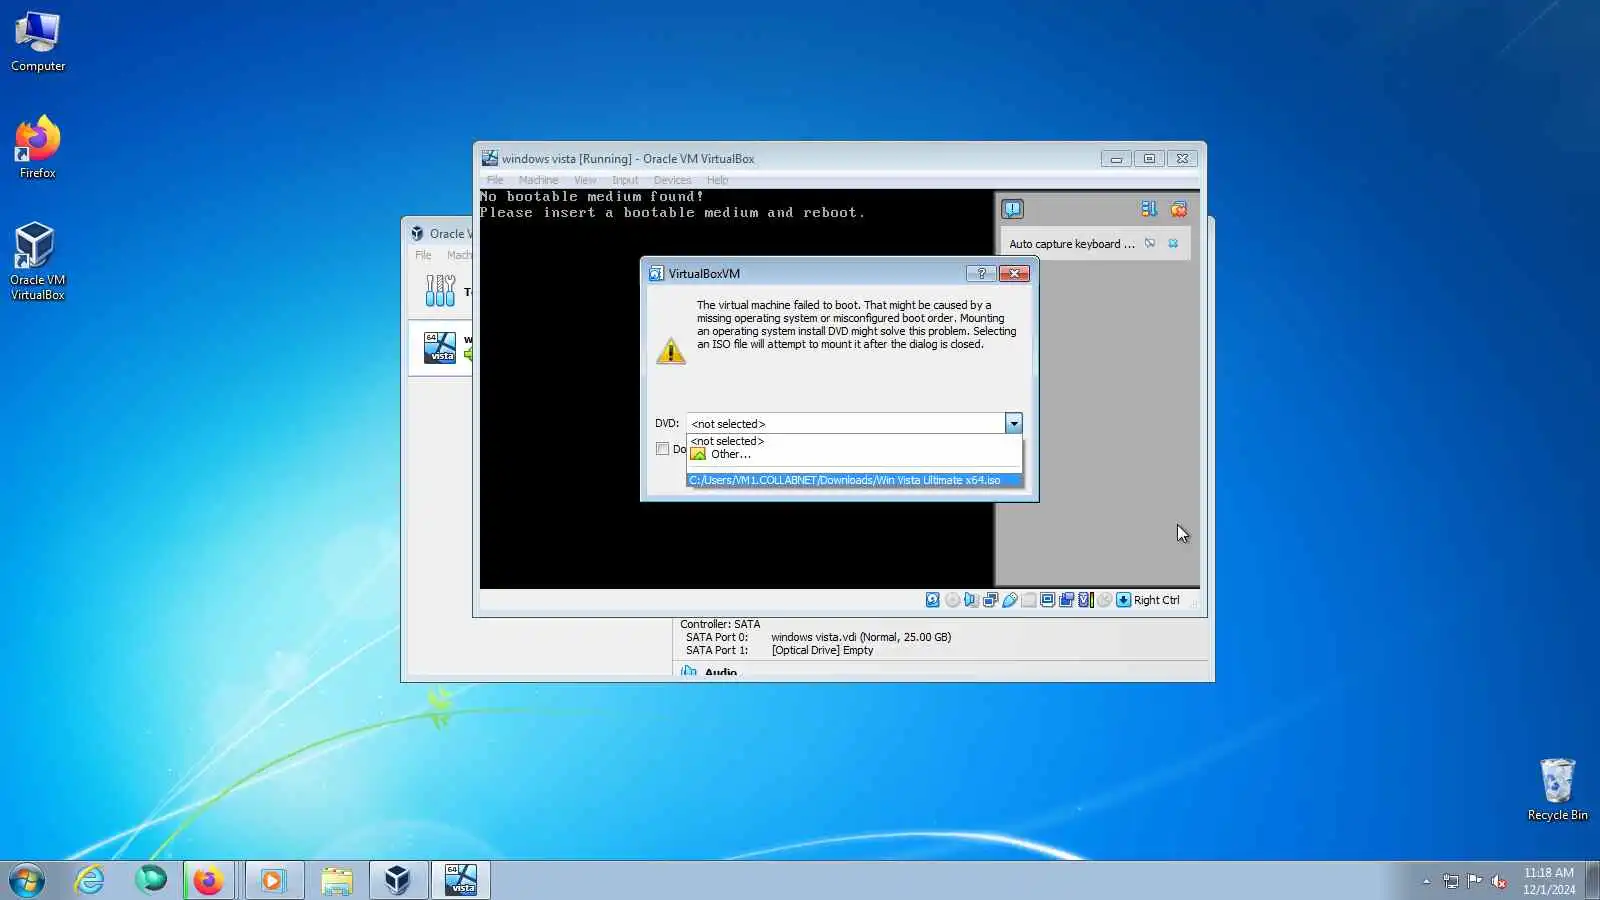Click Firefox in the taskbar
The height and width of the screenshot is (900, 1600).
[x=208, y=880]
